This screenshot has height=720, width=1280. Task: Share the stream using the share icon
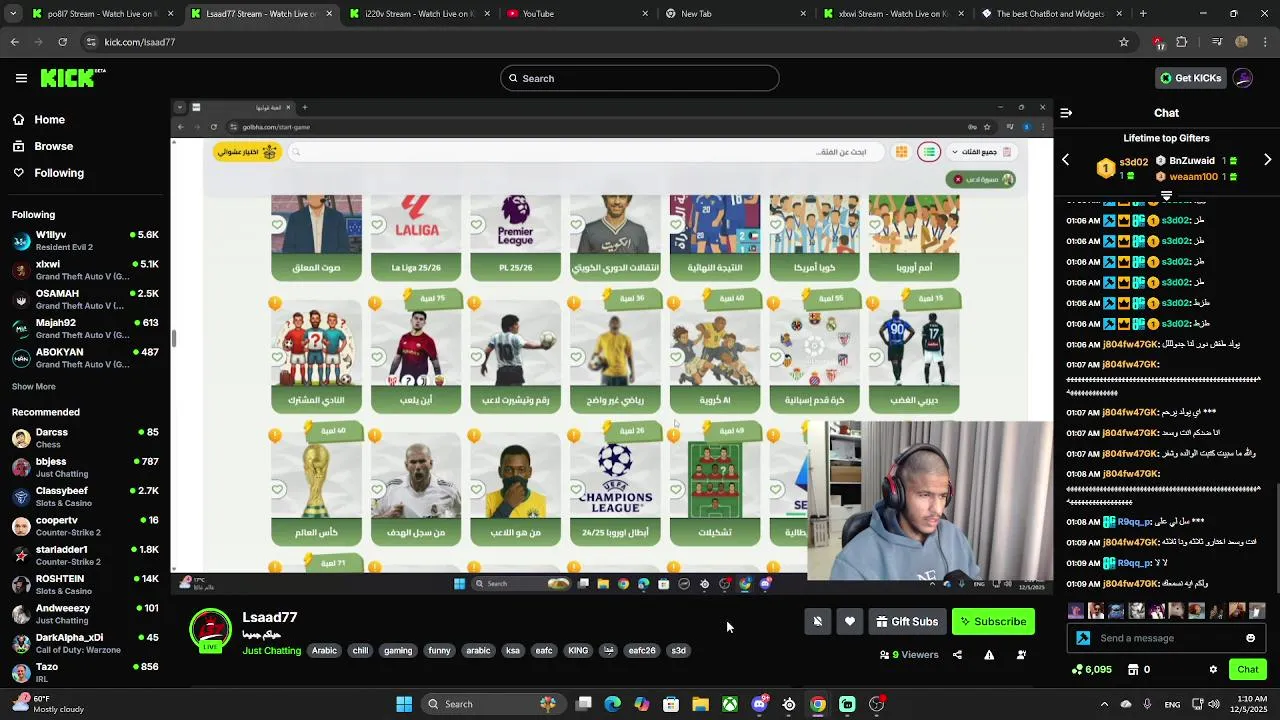(x=957, y=655)
